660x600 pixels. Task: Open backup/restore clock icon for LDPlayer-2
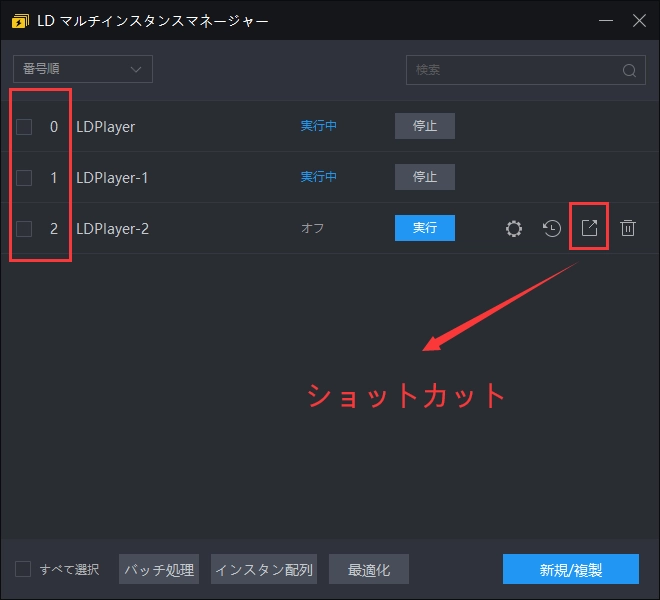click(551, 229)
